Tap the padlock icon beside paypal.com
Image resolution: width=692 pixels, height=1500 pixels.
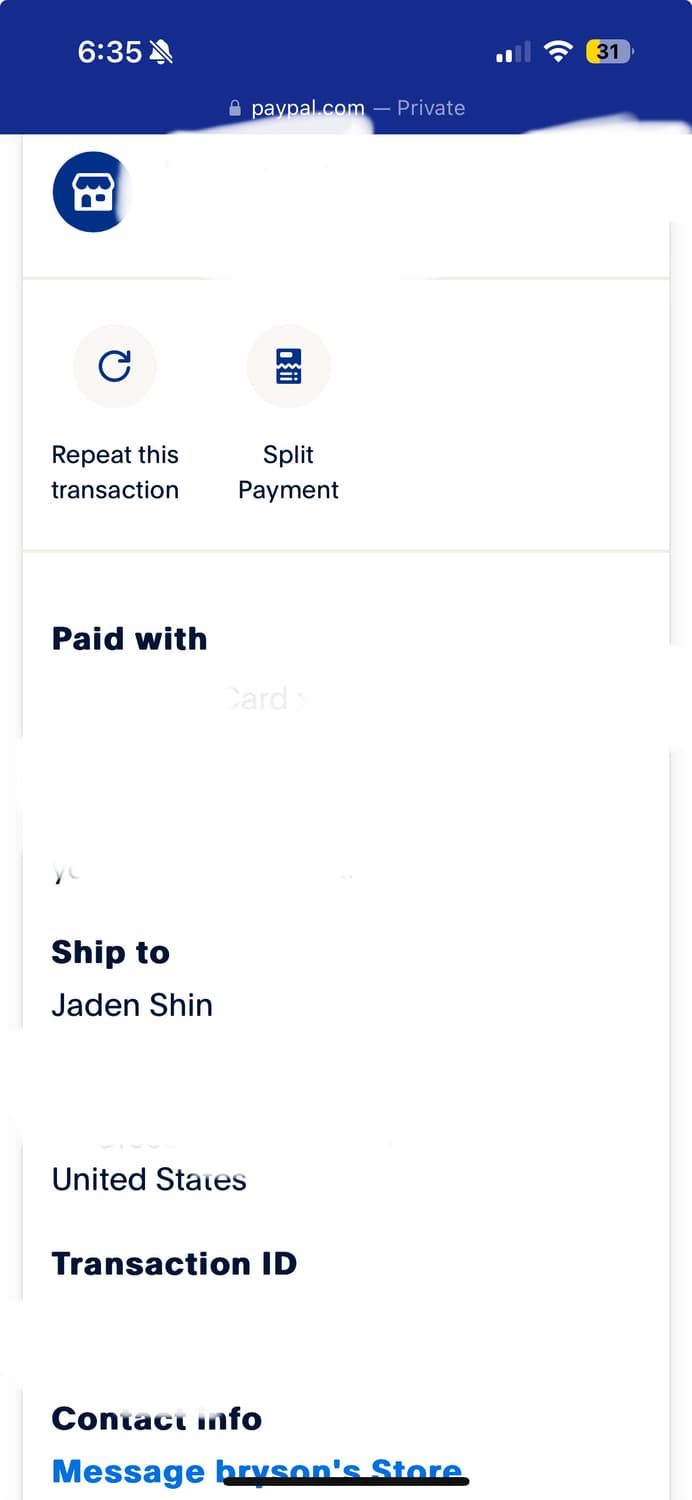click(236, 108)
